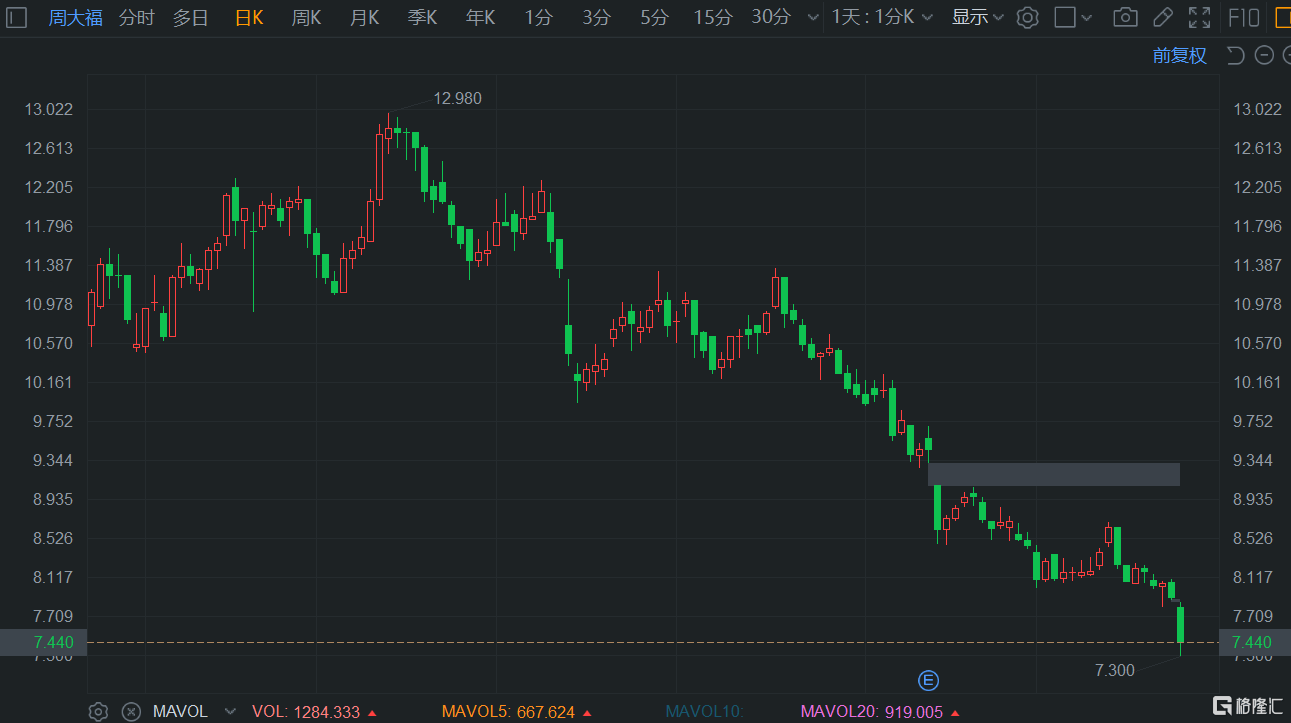1291x723 pixels.
Task: Click the 7.440 current price tag on left axis
Action: pyautogui.click(x=43, y=642)
